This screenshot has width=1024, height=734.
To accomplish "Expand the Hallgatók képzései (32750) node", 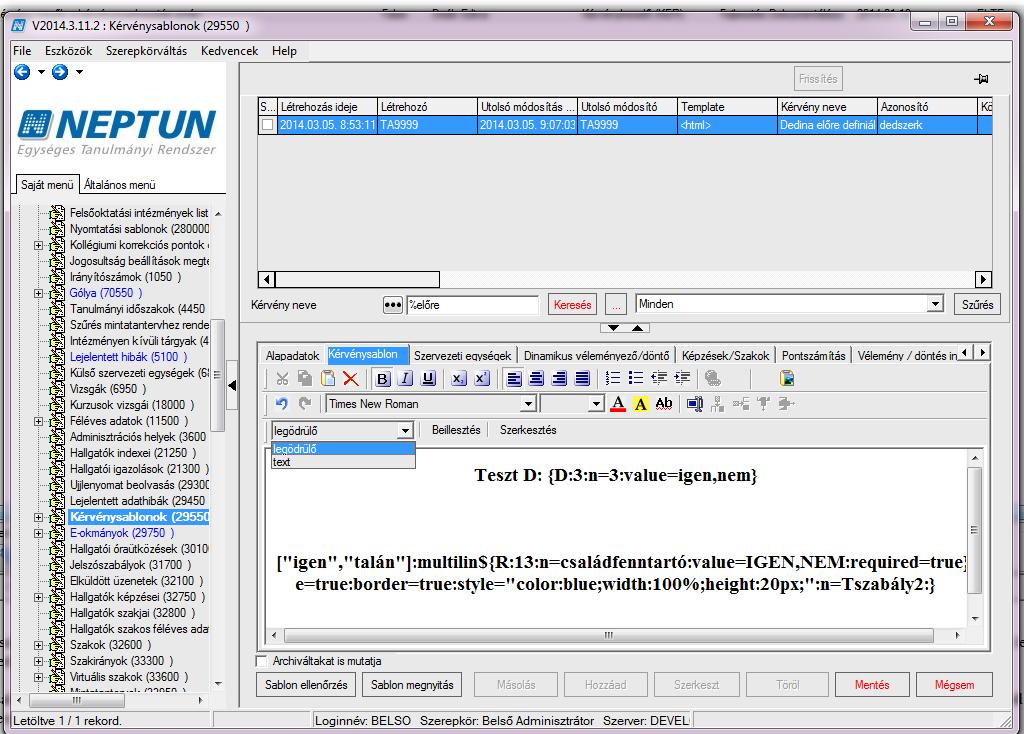I will tap(39, 597).
